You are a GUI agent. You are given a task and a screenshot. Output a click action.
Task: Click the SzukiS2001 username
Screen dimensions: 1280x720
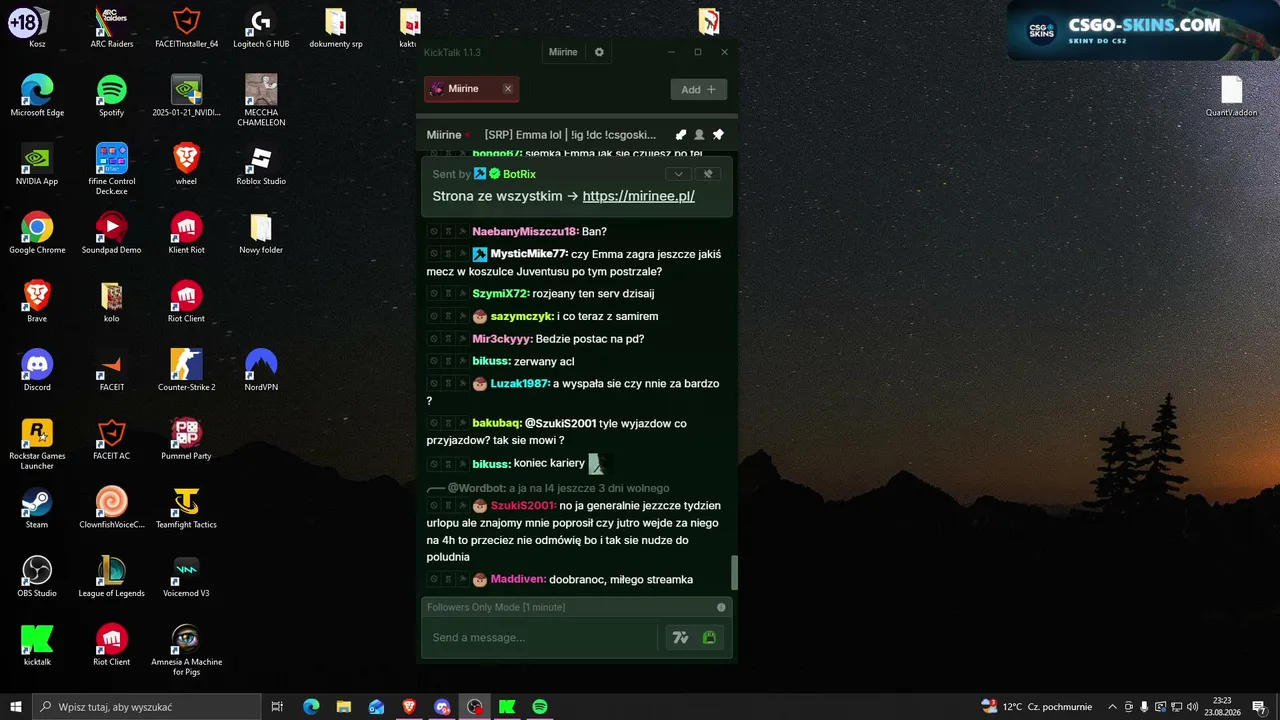click(x=524, y=506)
